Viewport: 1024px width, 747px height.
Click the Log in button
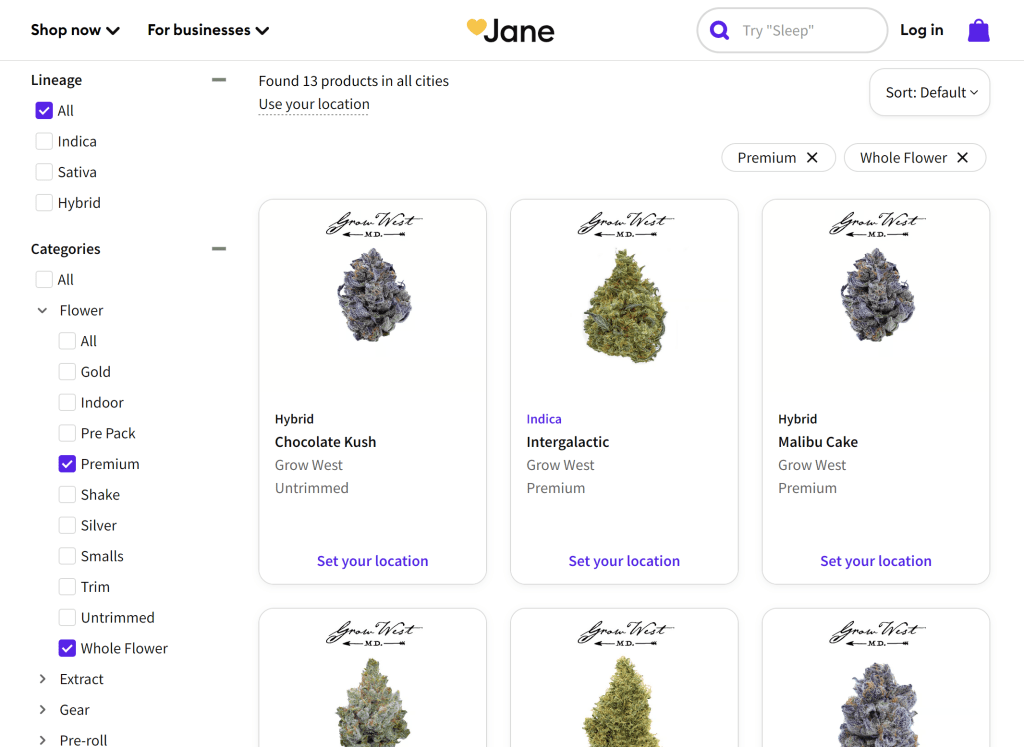(x=921, y=30)
